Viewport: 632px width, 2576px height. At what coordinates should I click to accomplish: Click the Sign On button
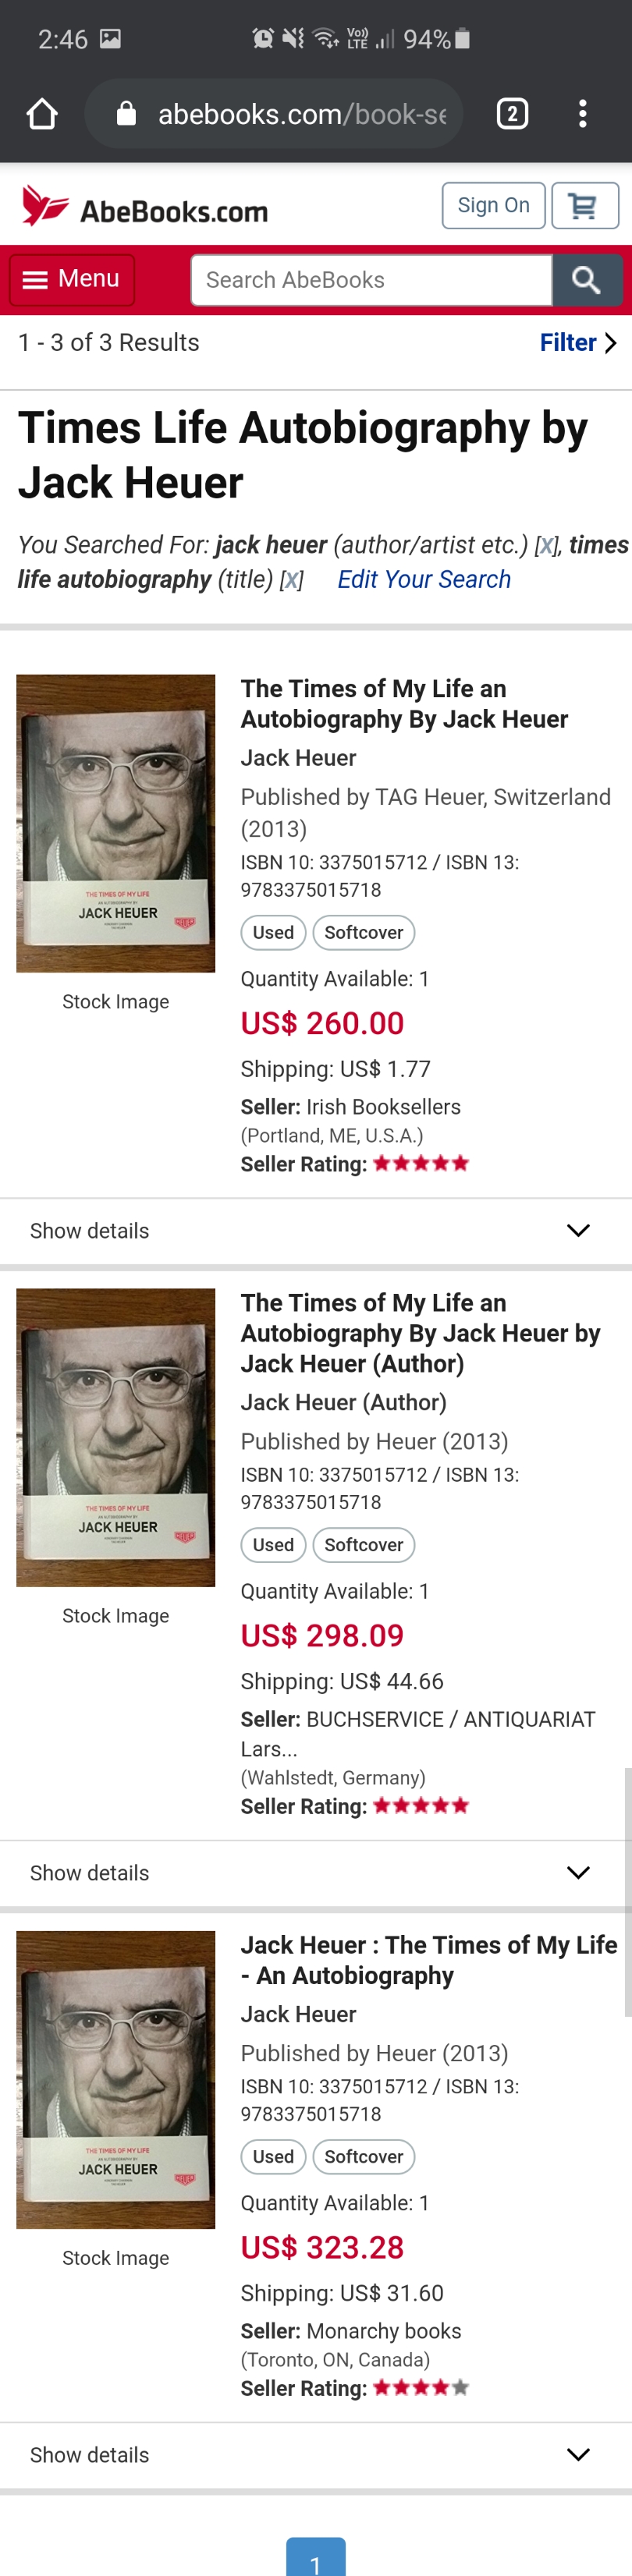point(494,206)
